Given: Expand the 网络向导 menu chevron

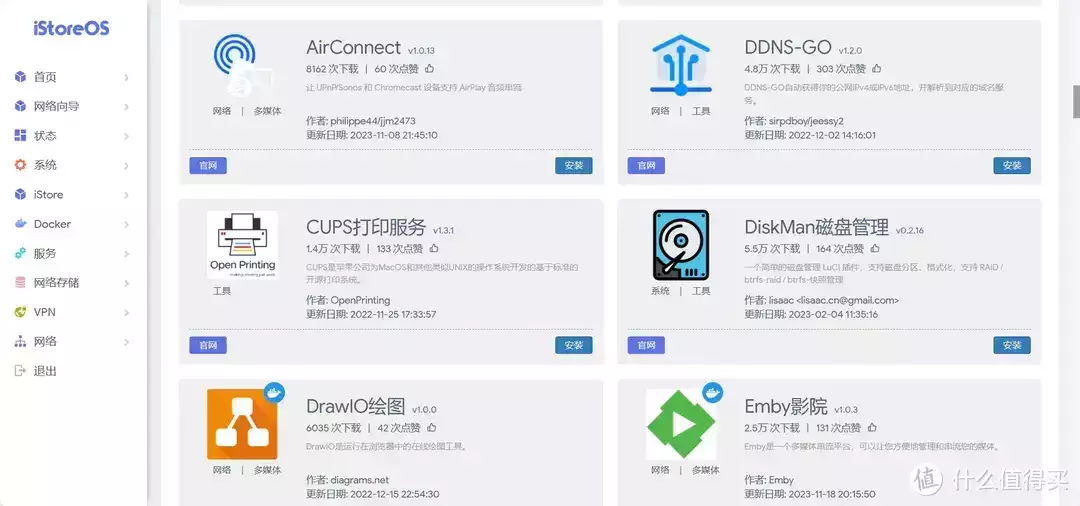Looking at the screenshot, I should (127, 107).
